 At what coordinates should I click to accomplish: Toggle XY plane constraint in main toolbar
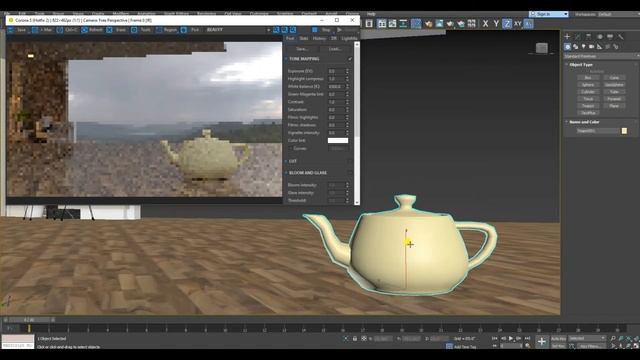[518, 24]
